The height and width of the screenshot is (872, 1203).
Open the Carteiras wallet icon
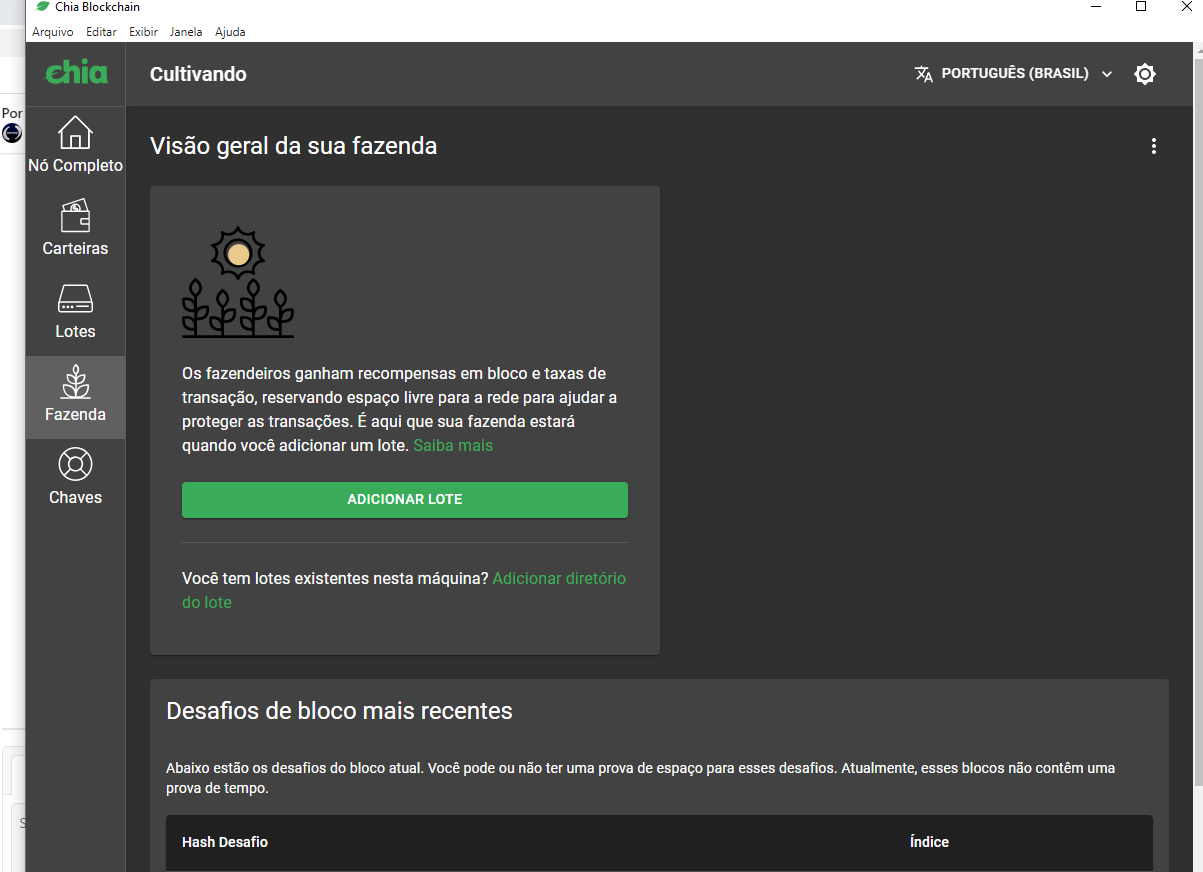pyautogui.click(x=75, y=215)
